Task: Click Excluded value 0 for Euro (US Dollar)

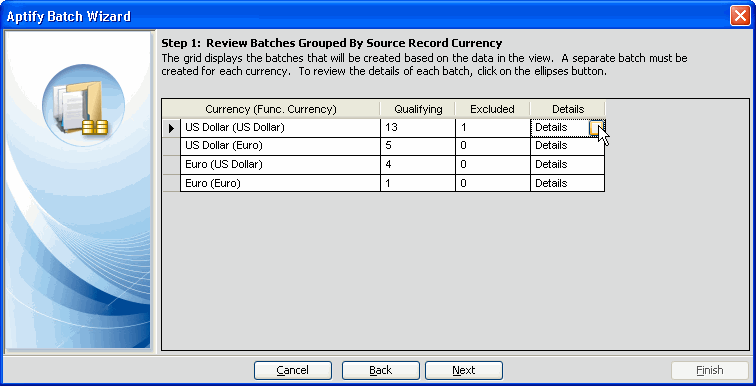Action: [x=493, y=165]
